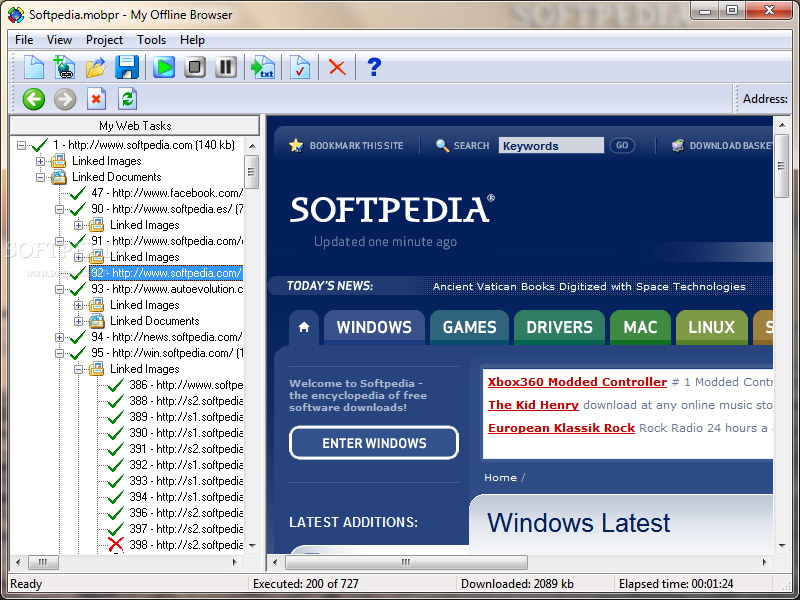Collapse task 93 autoevolution node
The image size is (800, 600).
point(59,289)
